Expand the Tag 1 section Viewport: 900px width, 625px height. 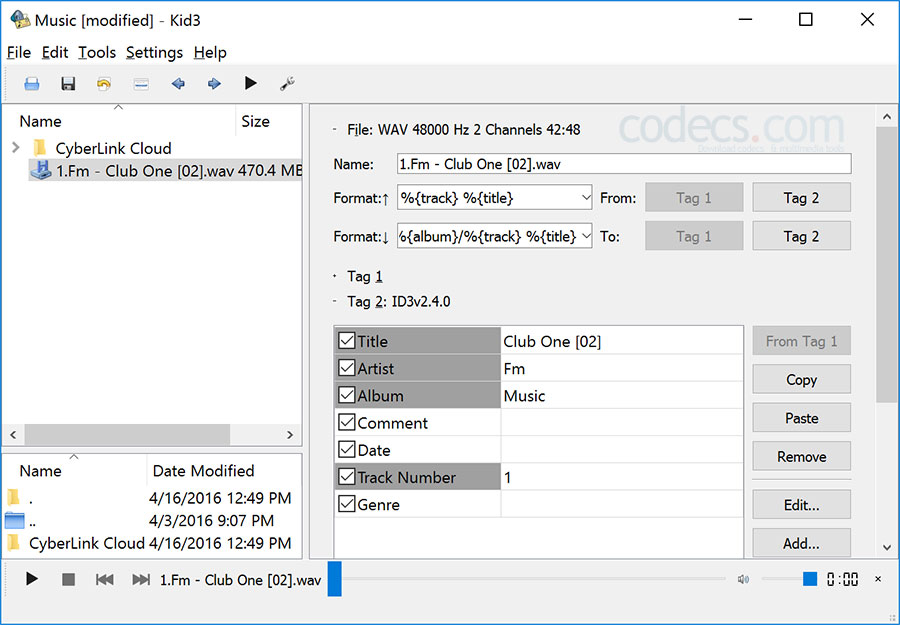(335, 277)
